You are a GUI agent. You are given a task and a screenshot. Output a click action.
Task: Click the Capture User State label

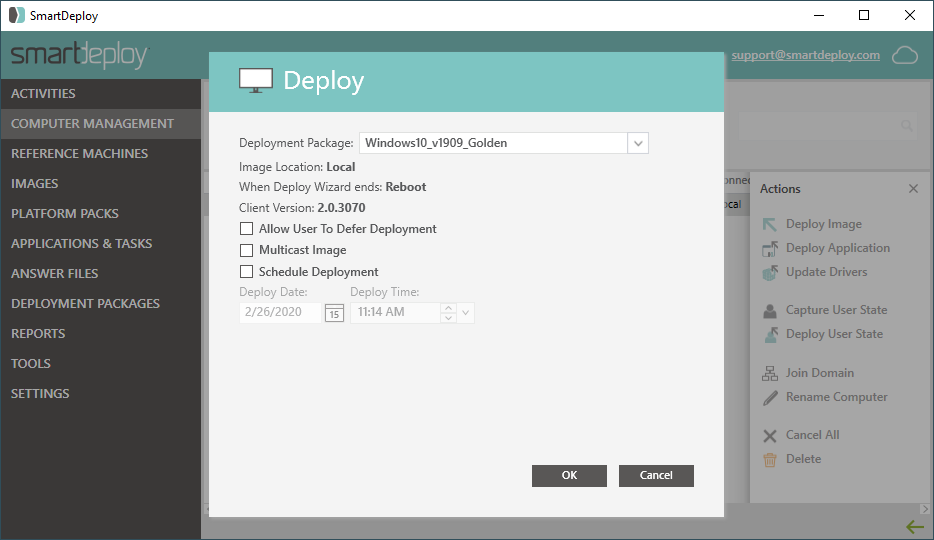click(x=836, y=310)
